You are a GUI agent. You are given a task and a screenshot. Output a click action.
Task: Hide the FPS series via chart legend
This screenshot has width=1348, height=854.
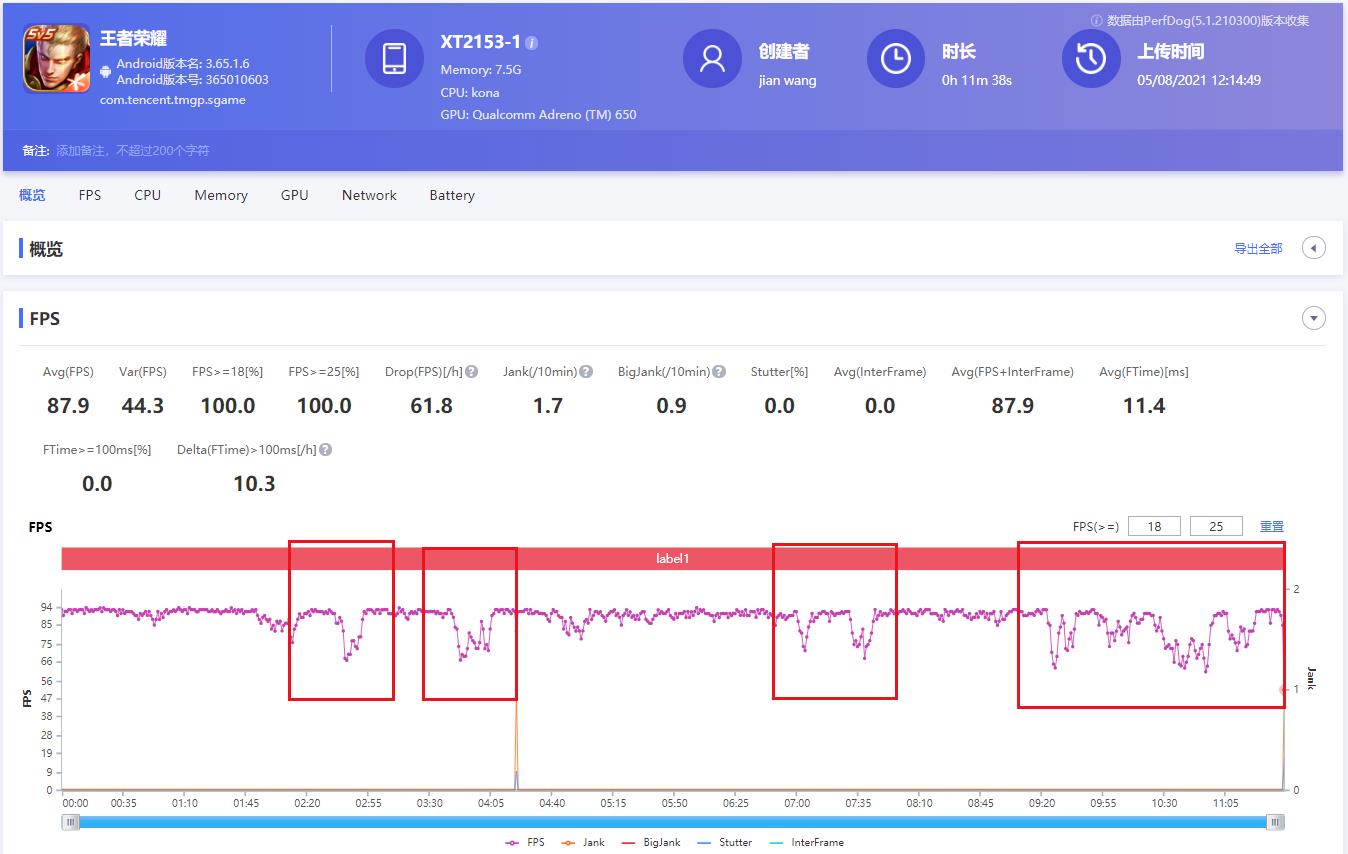click(527, 843)
